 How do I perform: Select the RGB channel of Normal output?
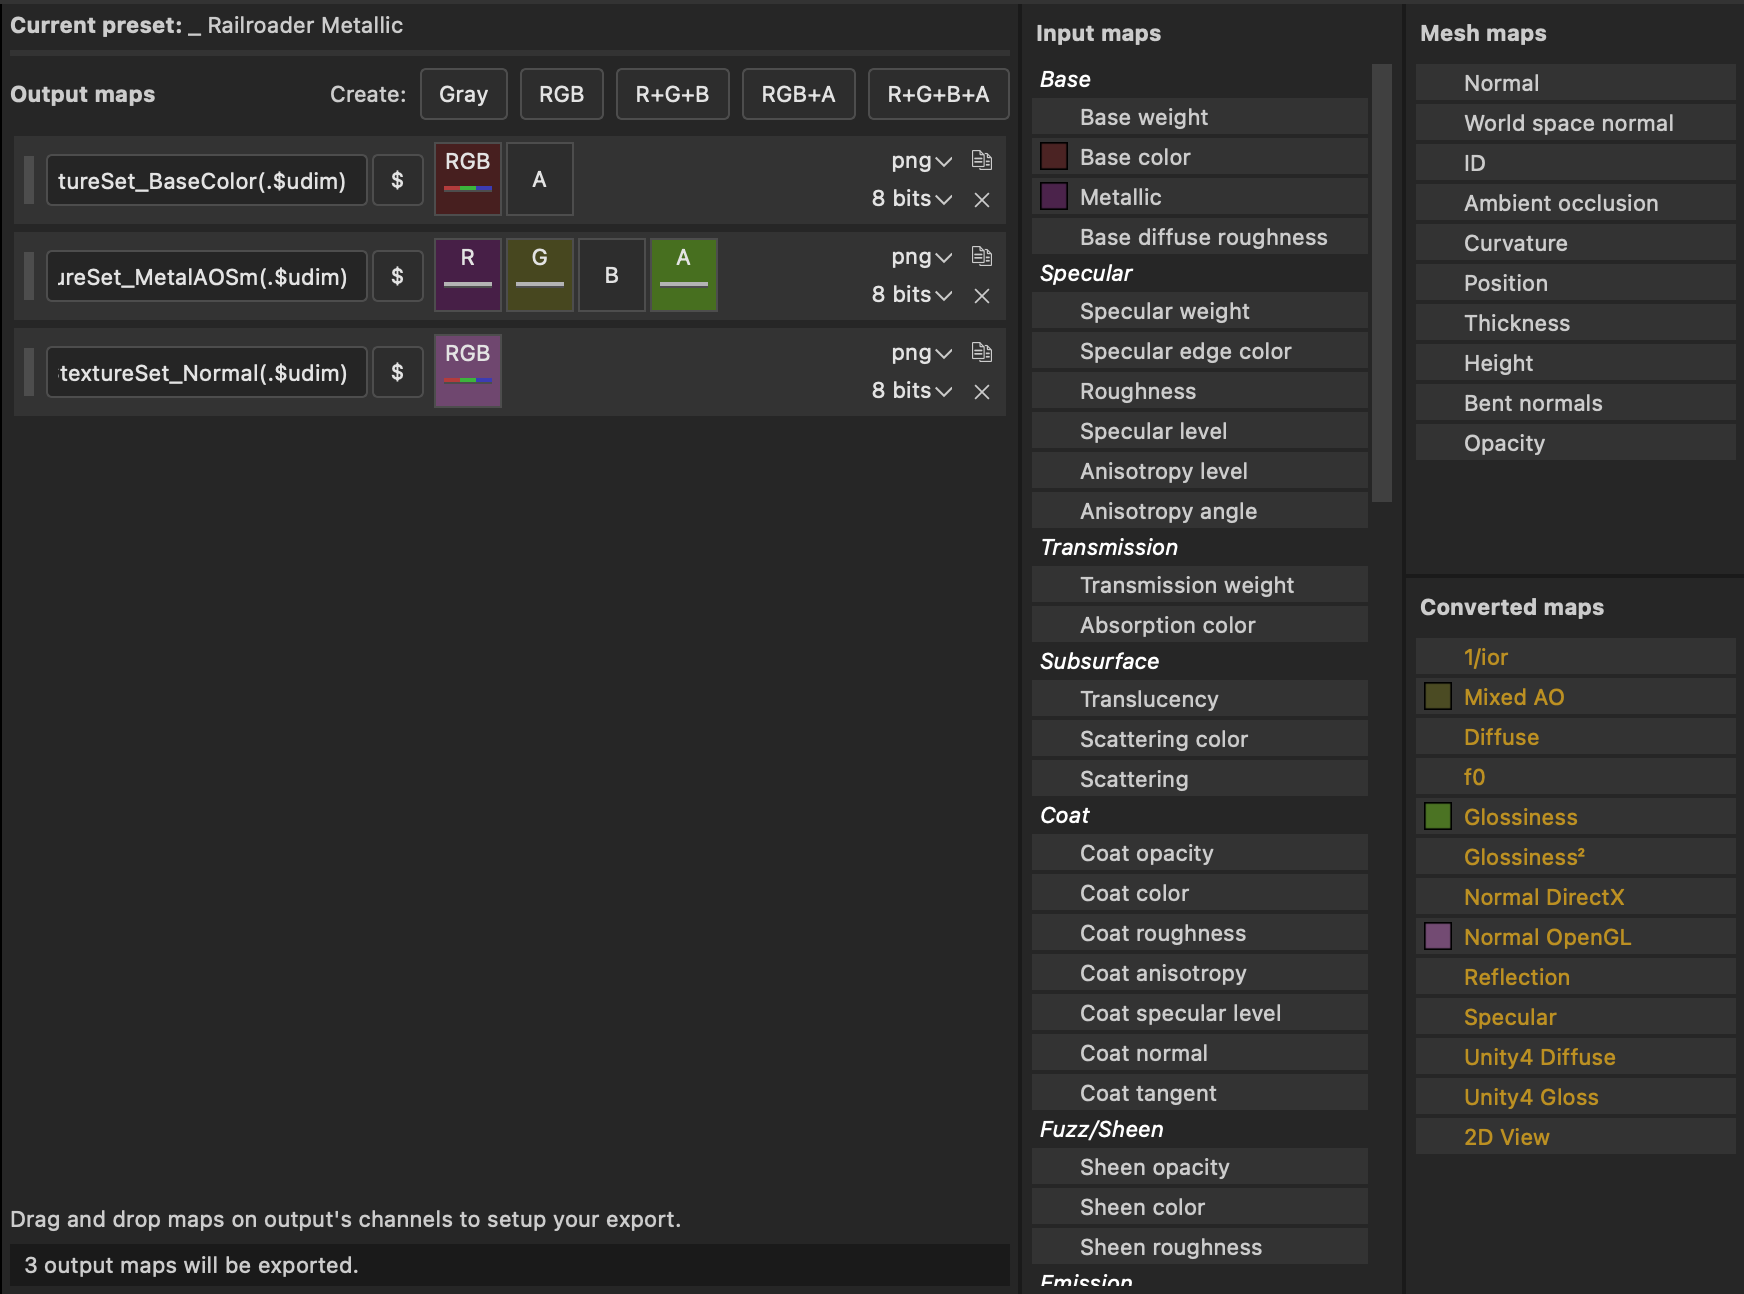468,371
